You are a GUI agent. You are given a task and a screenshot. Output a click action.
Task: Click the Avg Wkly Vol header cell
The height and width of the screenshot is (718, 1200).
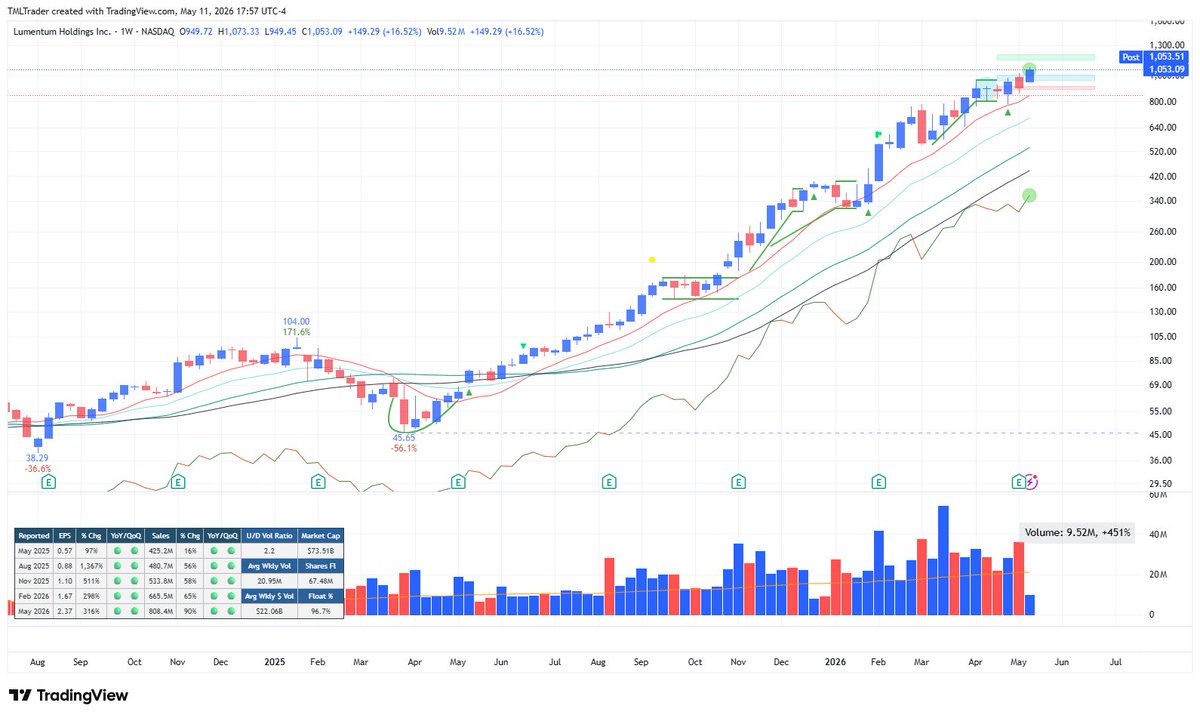(269, 565)
